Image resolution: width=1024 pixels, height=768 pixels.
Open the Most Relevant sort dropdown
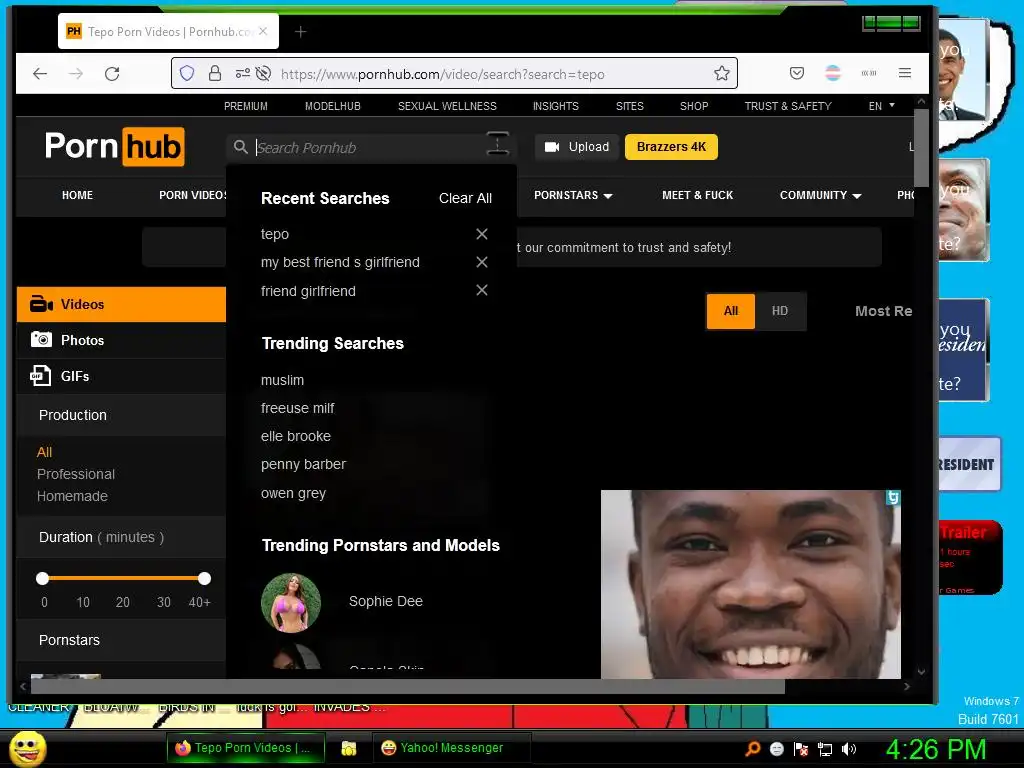click(x=884, y=312)
